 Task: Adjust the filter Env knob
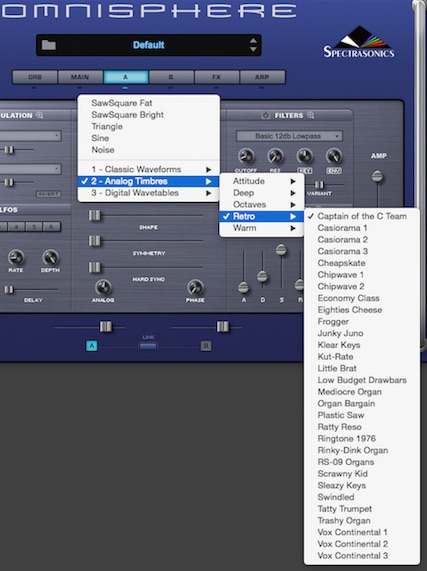[334, 156]
